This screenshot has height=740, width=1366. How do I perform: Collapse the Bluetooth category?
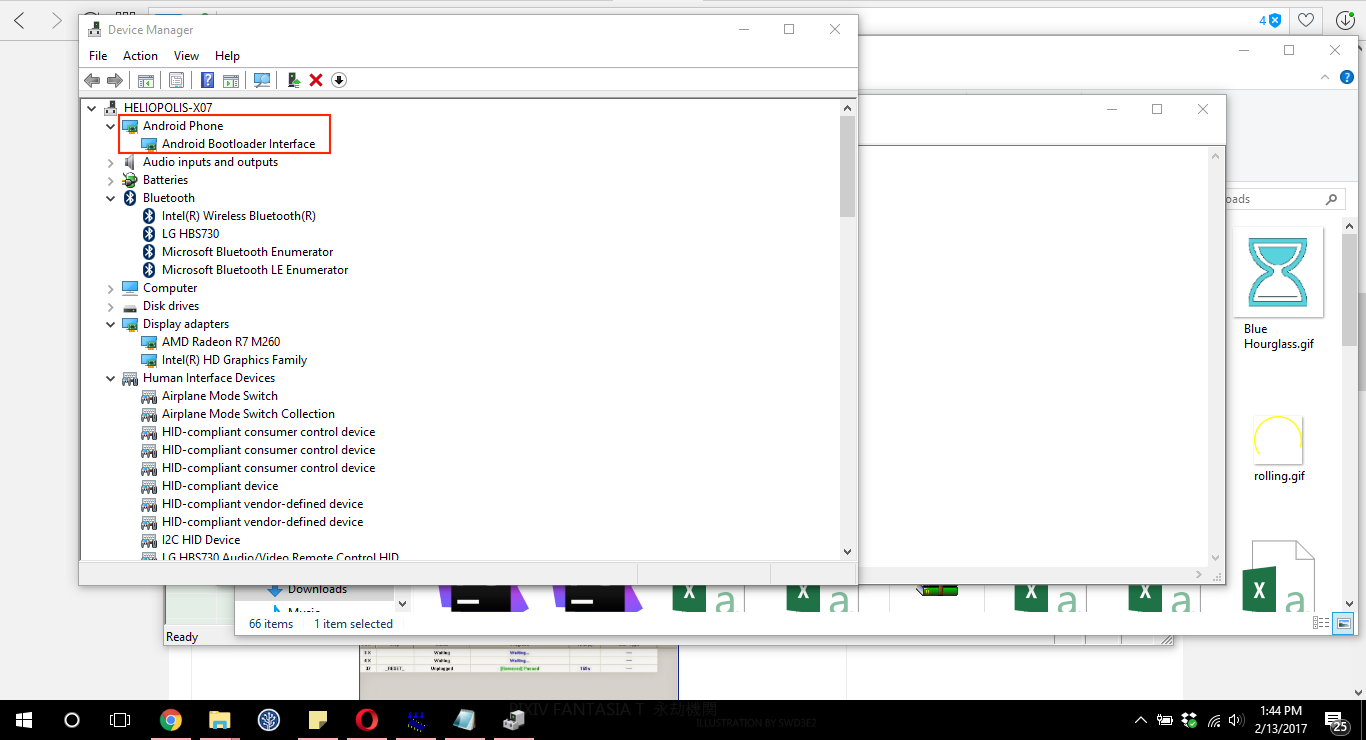click(111, 198)
